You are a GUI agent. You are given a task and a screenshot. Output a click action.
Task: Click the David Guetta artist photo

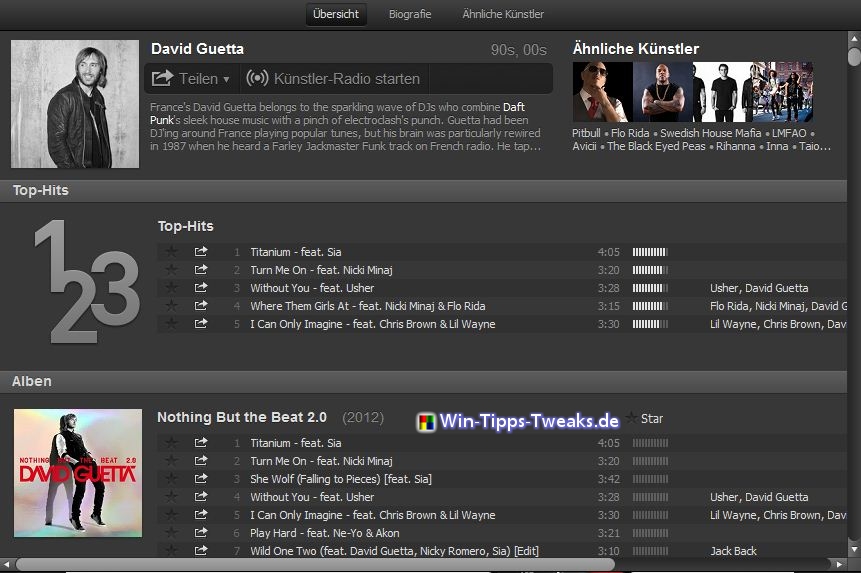[x=75, y=104]
